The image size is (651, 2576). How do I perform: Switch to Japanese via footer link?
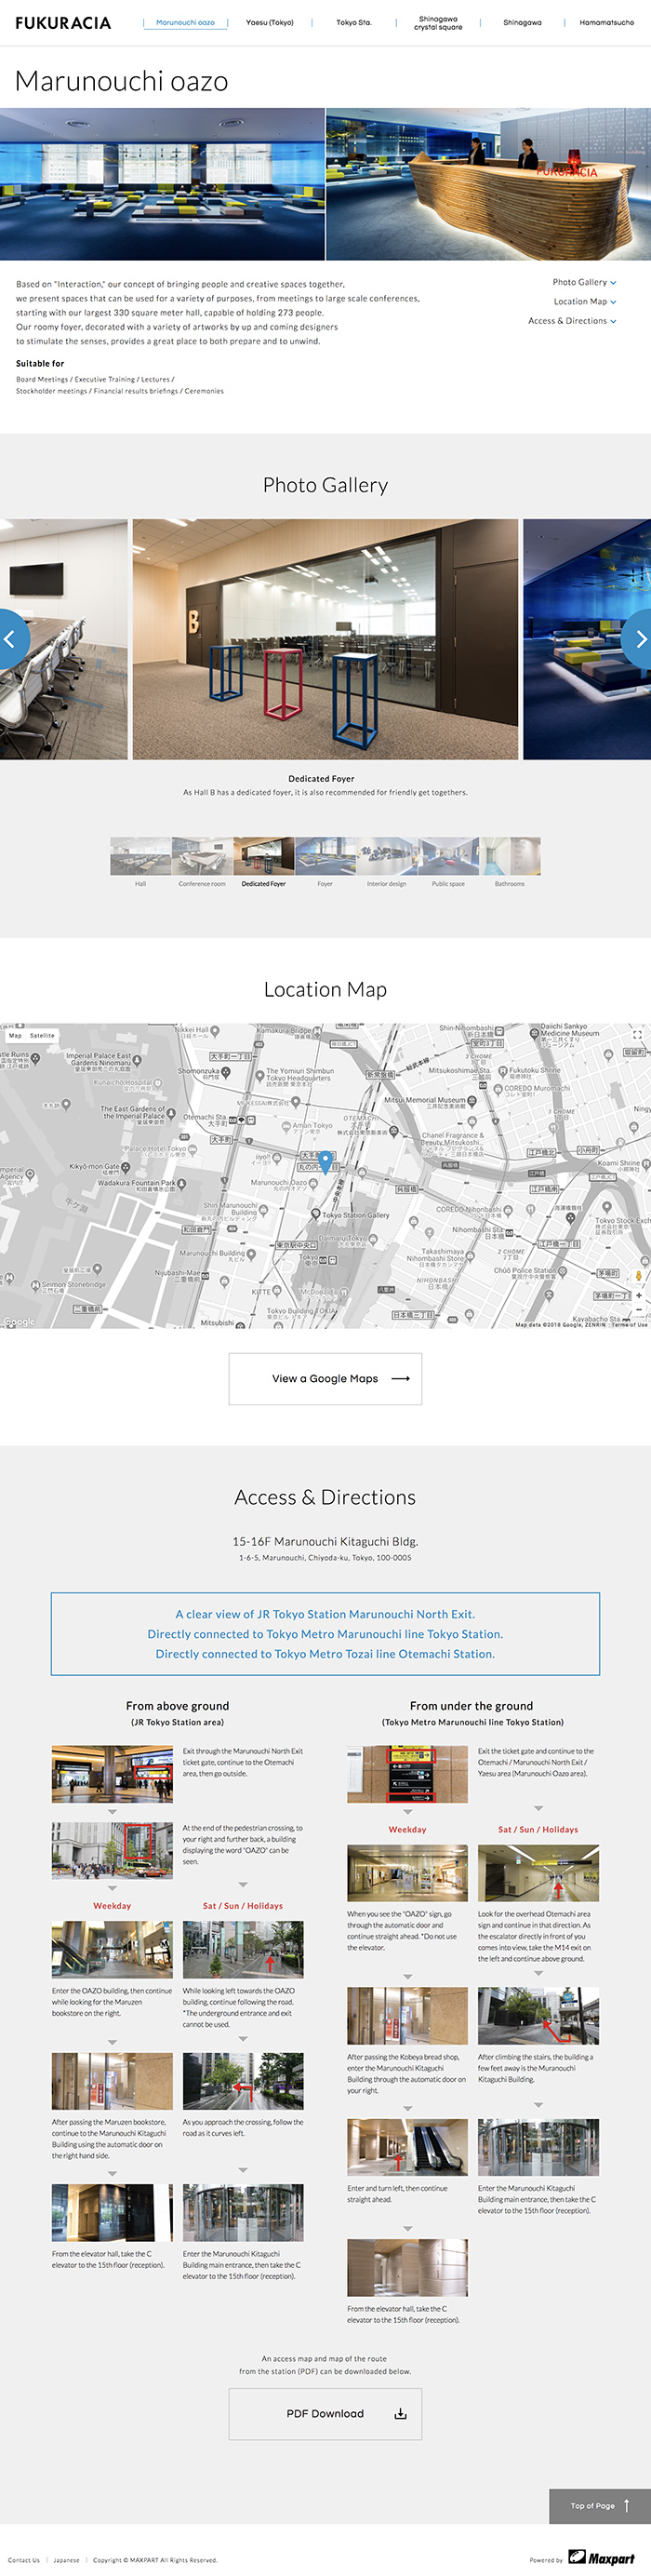coord(66,2560)
